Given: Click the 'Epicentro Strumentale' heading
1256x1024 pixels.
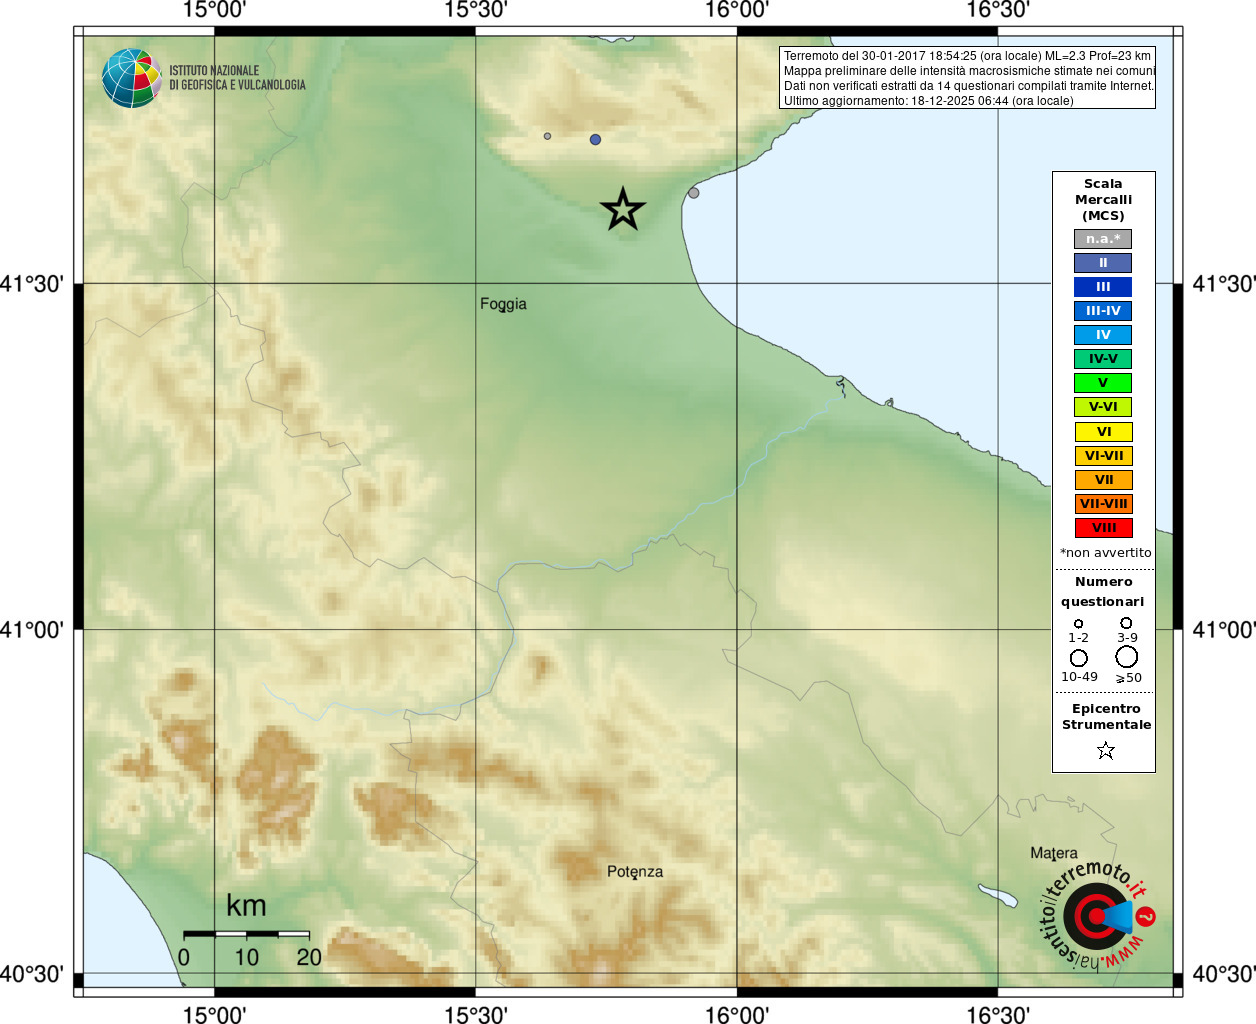Looking at the screenshot, I should [x=1106, y=717].
